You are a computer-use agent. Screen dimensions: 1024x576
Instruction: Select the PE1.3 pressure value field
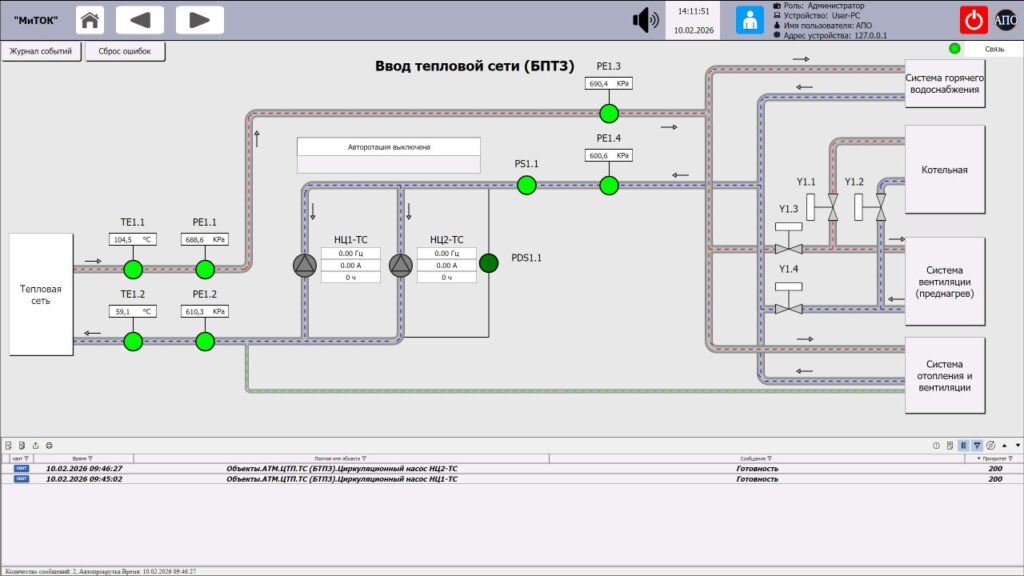tap(609, 84)
